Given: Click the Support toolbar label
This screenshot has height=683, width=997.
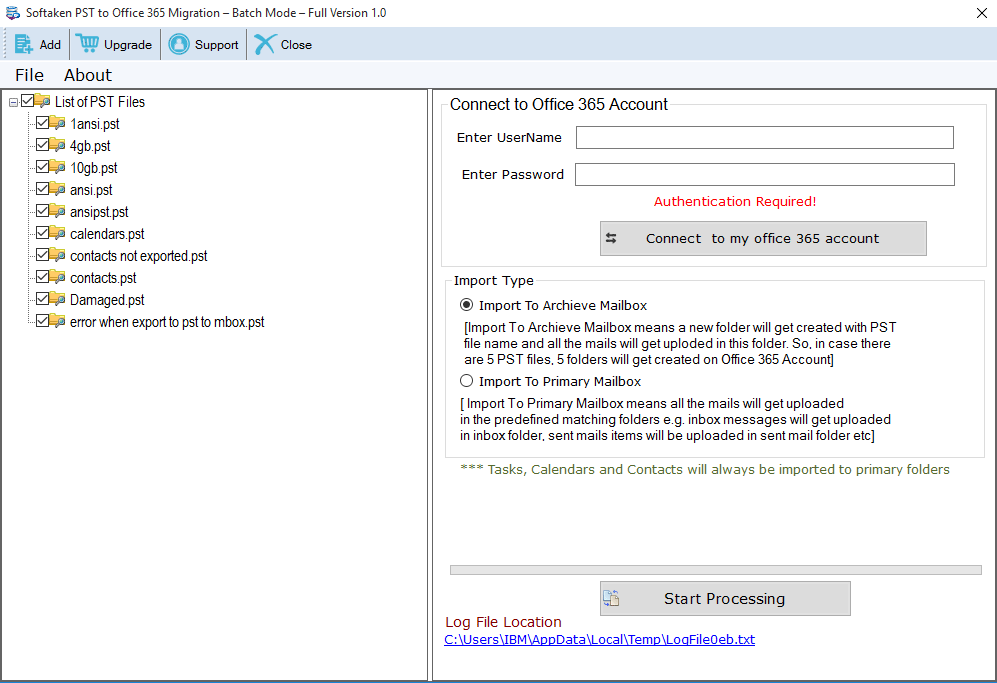Looking at the screenshot, I should coord(216,45).
